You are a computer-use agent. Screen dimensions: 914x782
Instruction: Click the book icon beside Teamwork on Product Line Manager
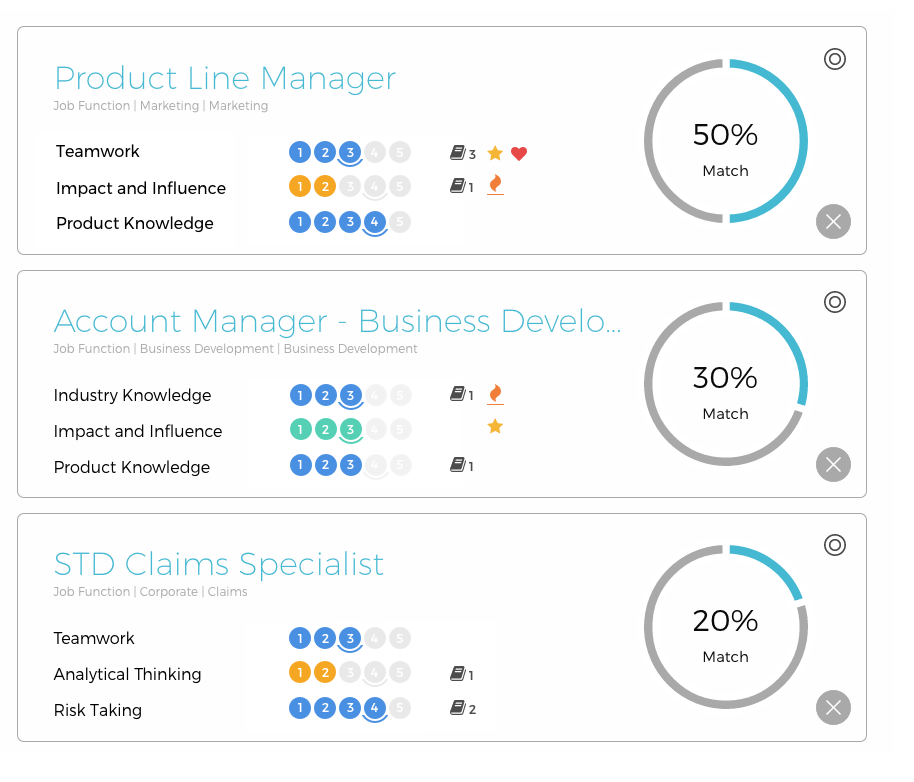[x=455, y=154]
